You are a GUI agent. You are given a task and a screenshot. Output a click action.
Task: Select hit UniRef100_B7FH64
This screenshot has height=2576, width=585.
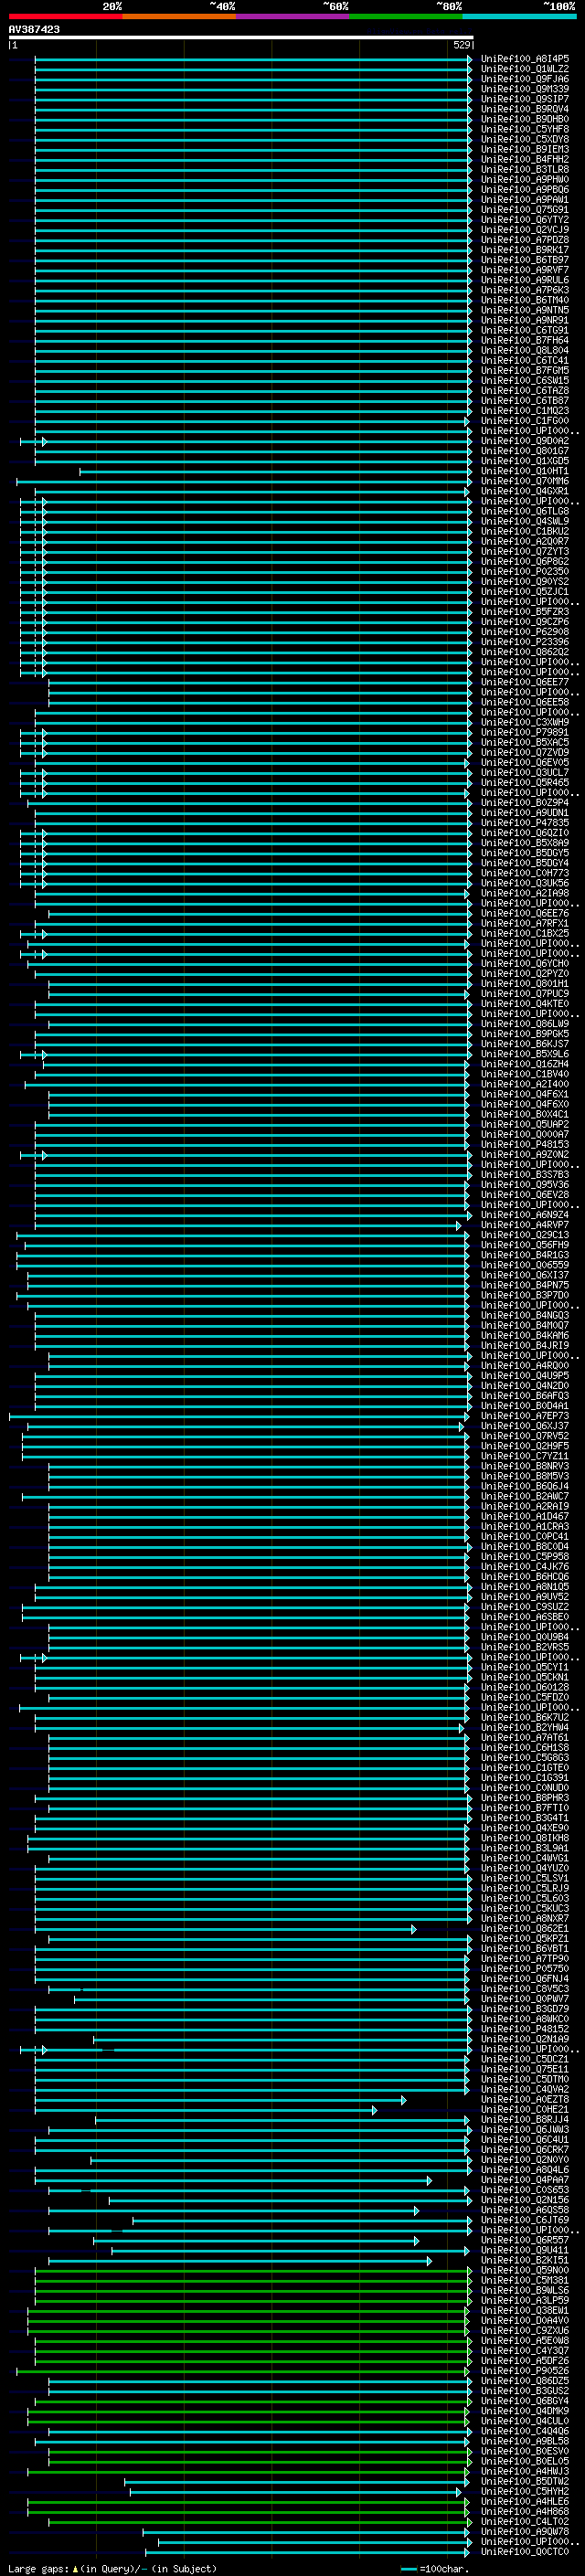click(x=524, y=340)
